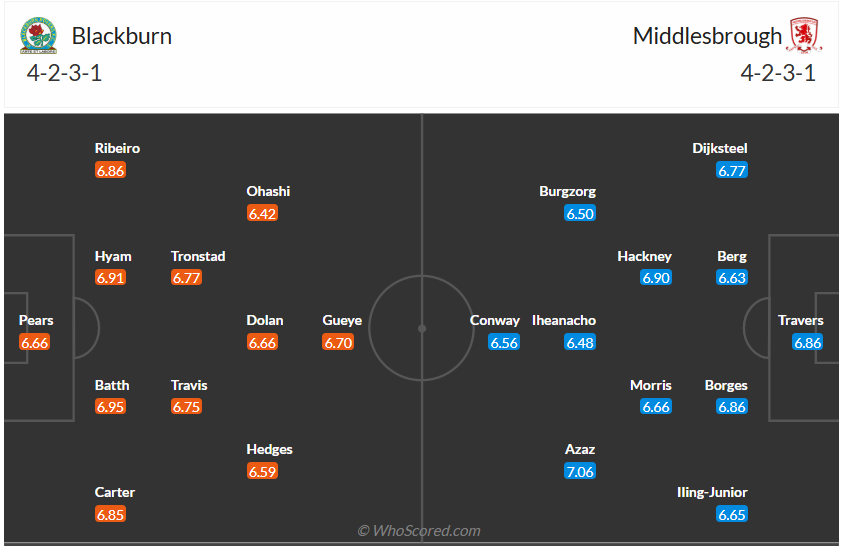Select Carter's 6.85 rating badge

[111, 514]
